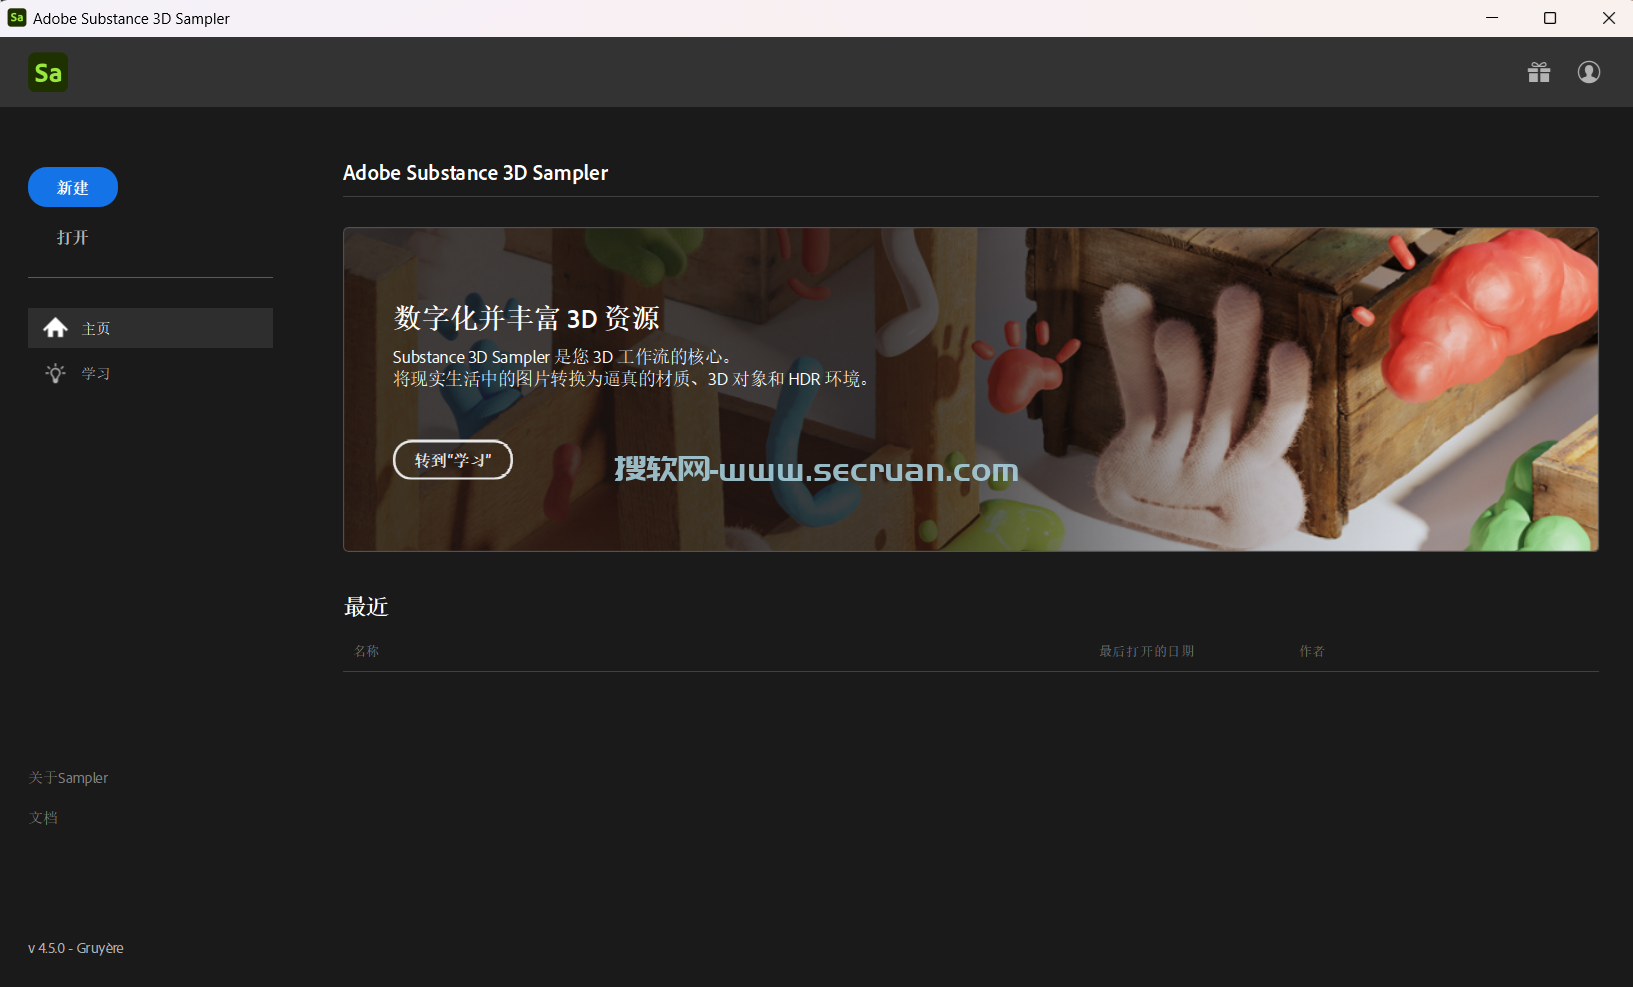Maximize the Sampler window
This screenshot has width=1633, height=987.
click(x=1550, y=18)
